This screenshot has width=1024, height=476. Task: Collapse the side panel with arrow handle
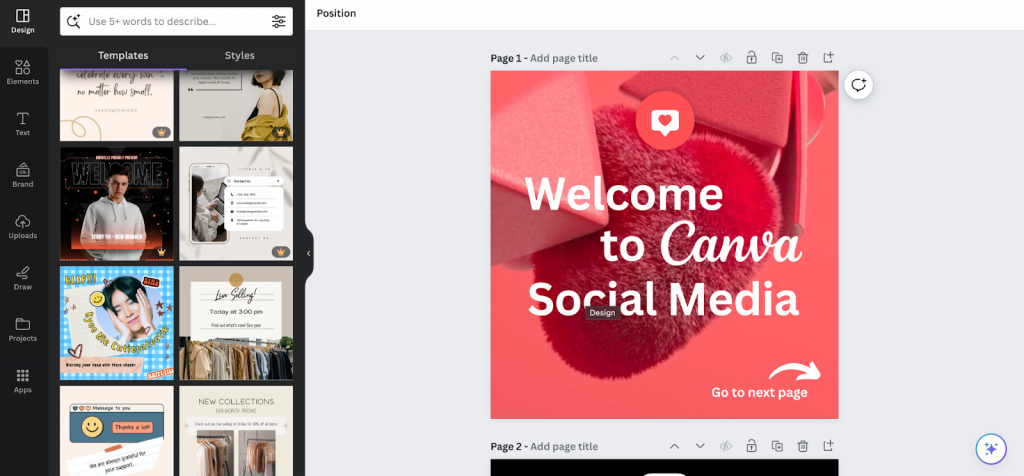(x=309, y=253)
